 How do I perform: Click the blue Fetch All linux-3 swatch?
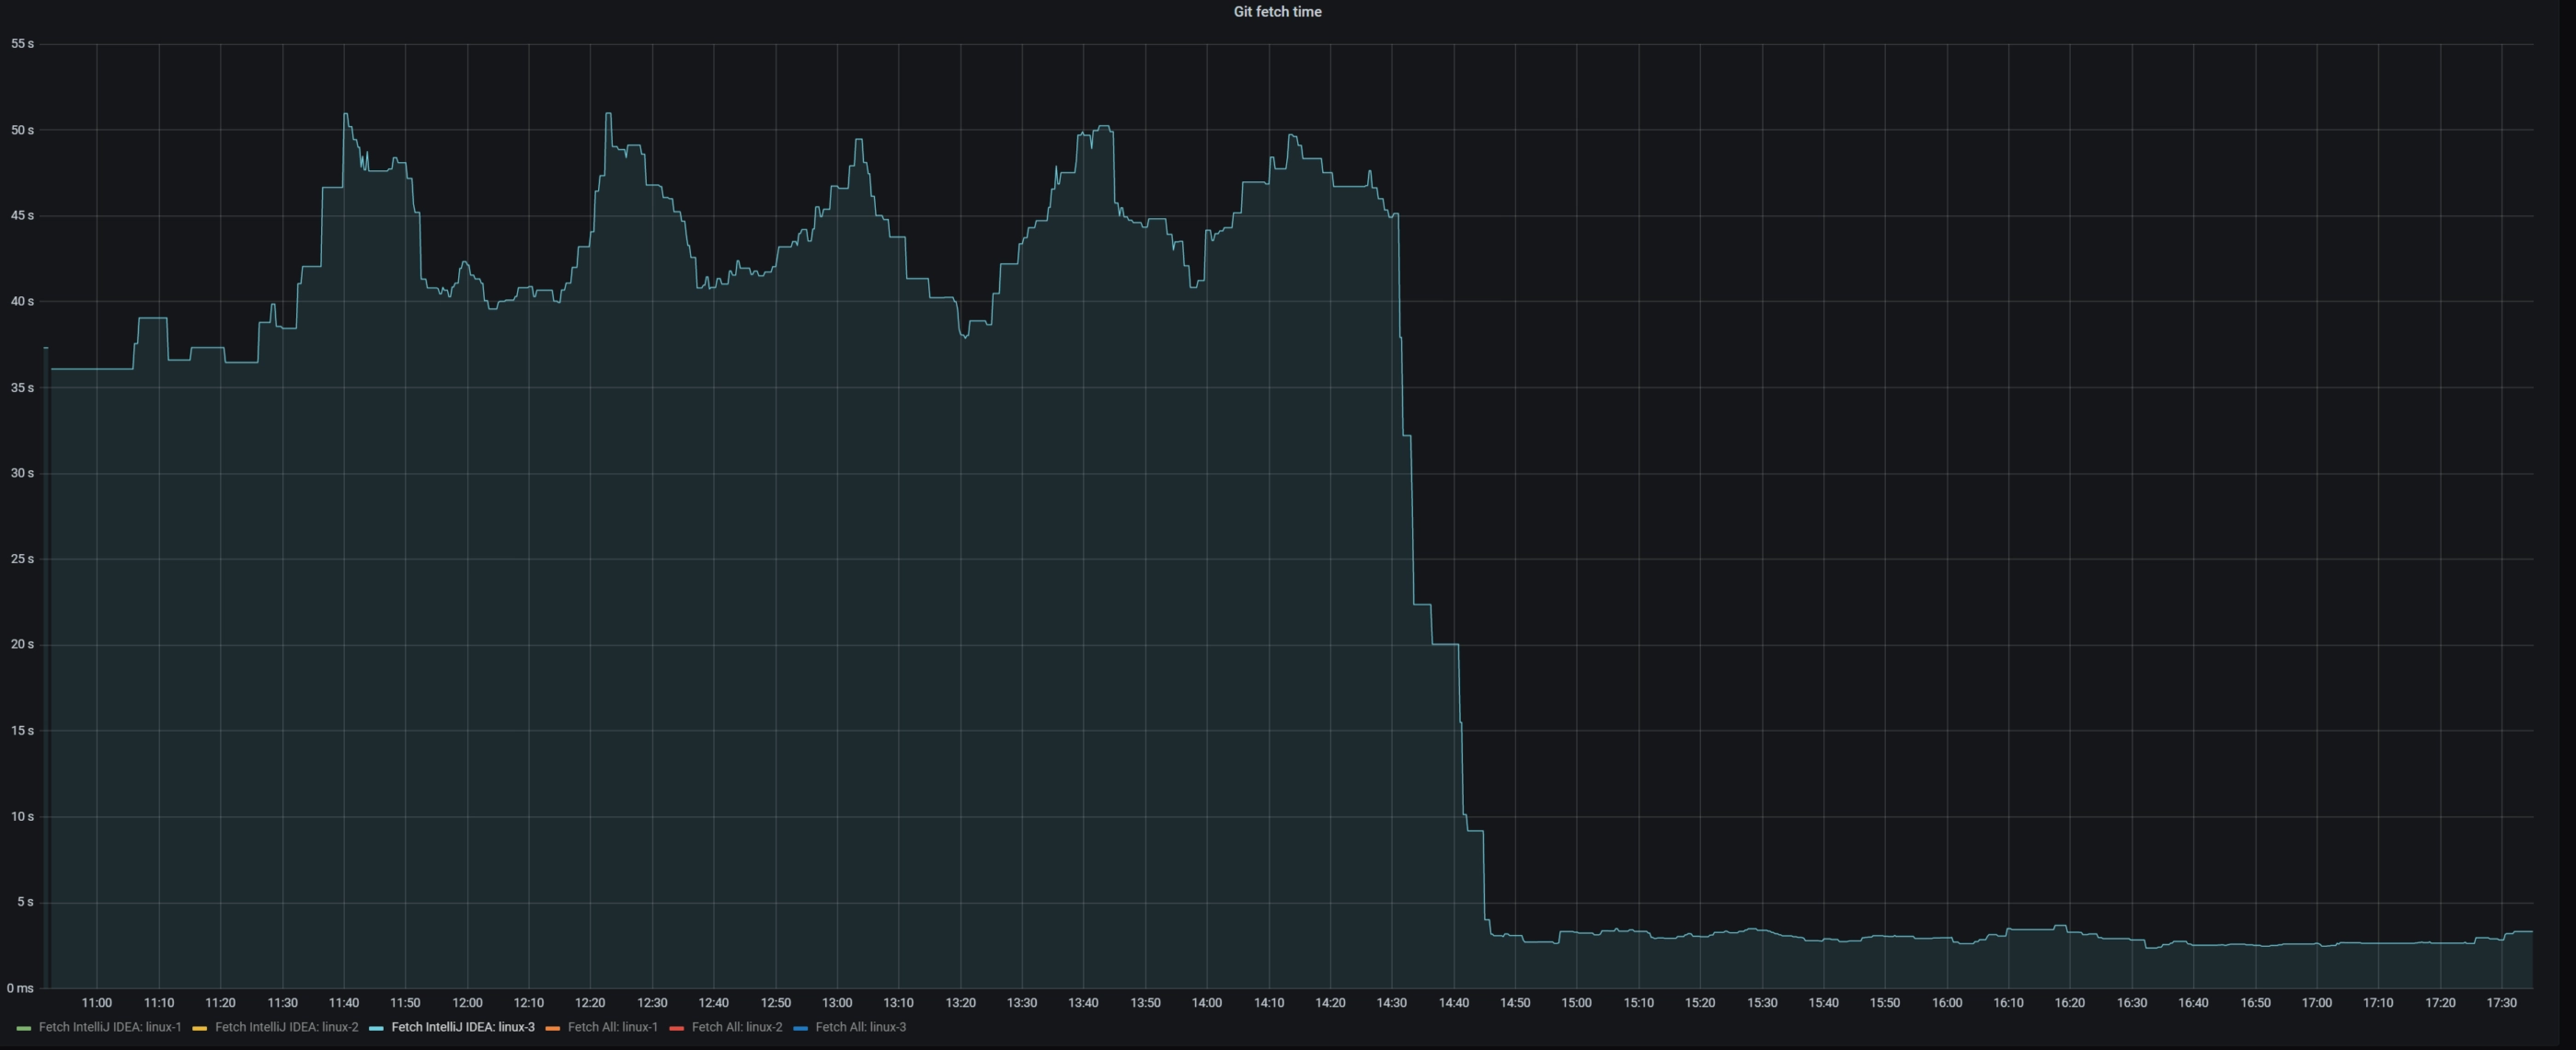800,1028
